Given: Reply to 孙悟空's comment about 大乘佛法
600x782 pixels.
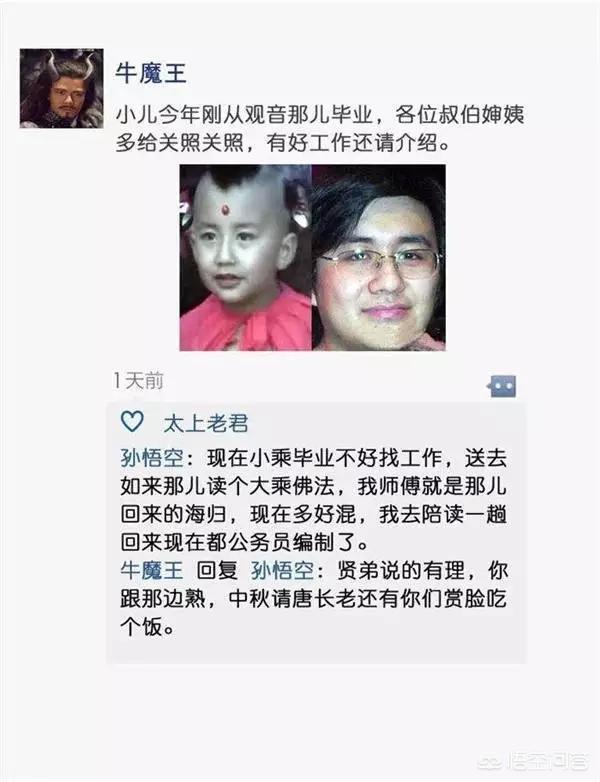Looking at the screenshot, I should pyautogui.click(x=314, y=500).
